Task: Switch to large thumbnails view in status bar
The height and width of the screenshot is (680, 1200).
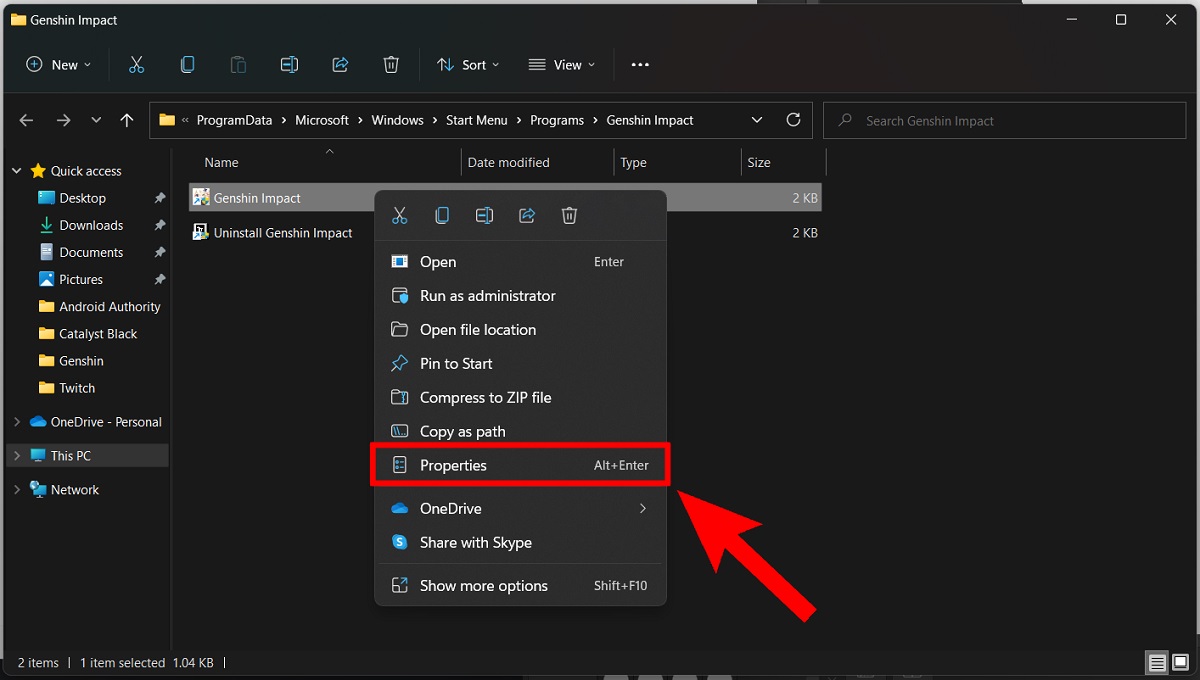Action: coord(1180,663)
